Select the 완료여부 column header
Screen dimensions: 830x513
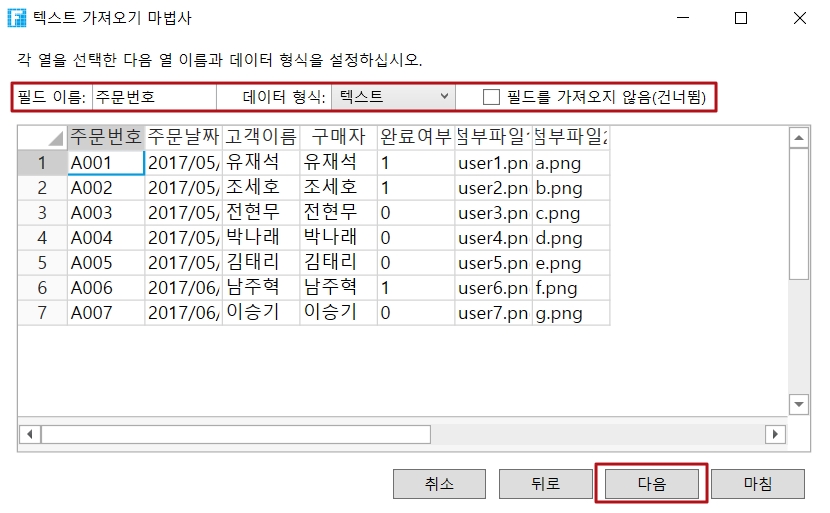[x=415, y=137]
